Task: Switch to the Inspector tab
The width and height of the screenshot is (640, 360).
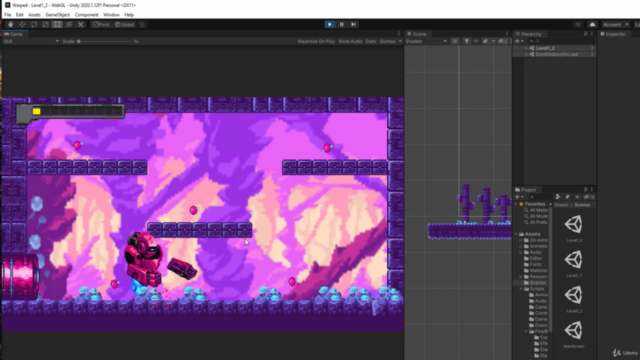Action: click(613, 34)
